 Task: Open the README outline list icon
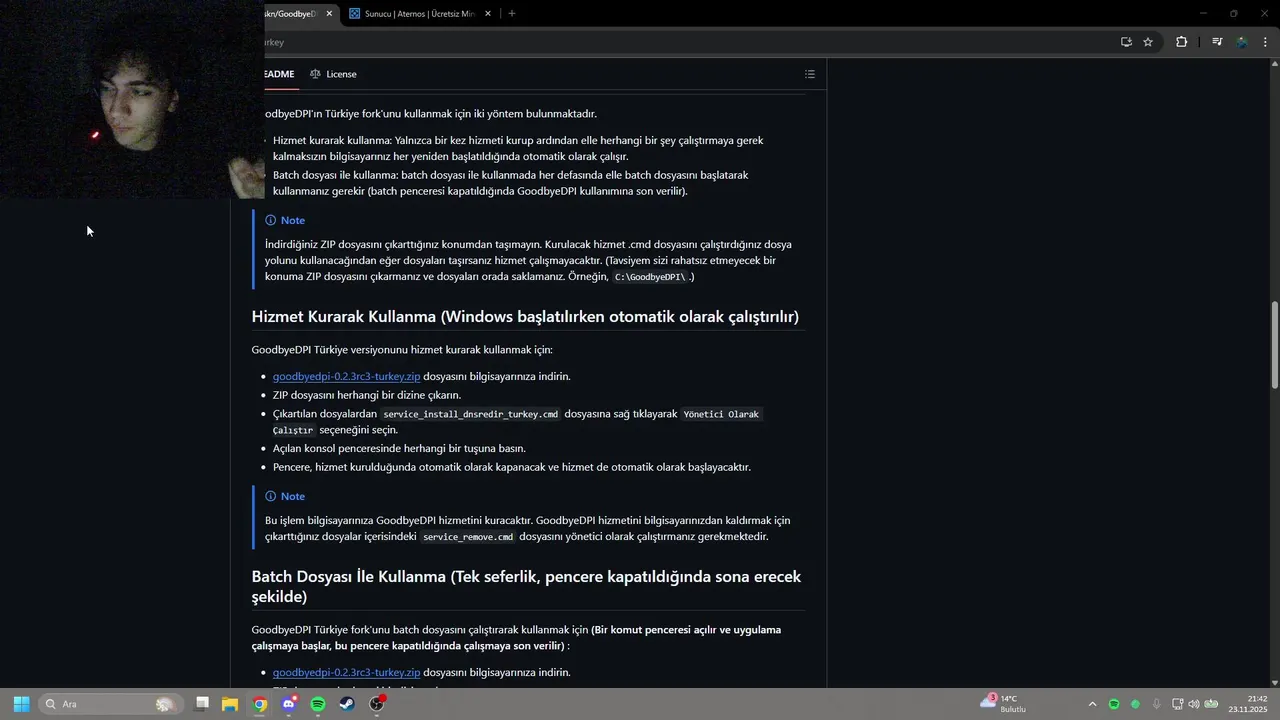810,74
